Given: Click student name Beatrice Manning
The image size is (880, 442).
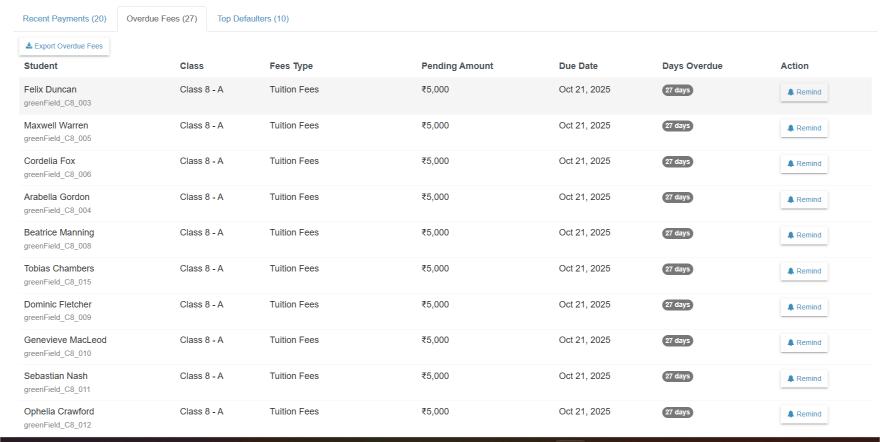Looking at the screenshot, I should [x=59, y=232].
